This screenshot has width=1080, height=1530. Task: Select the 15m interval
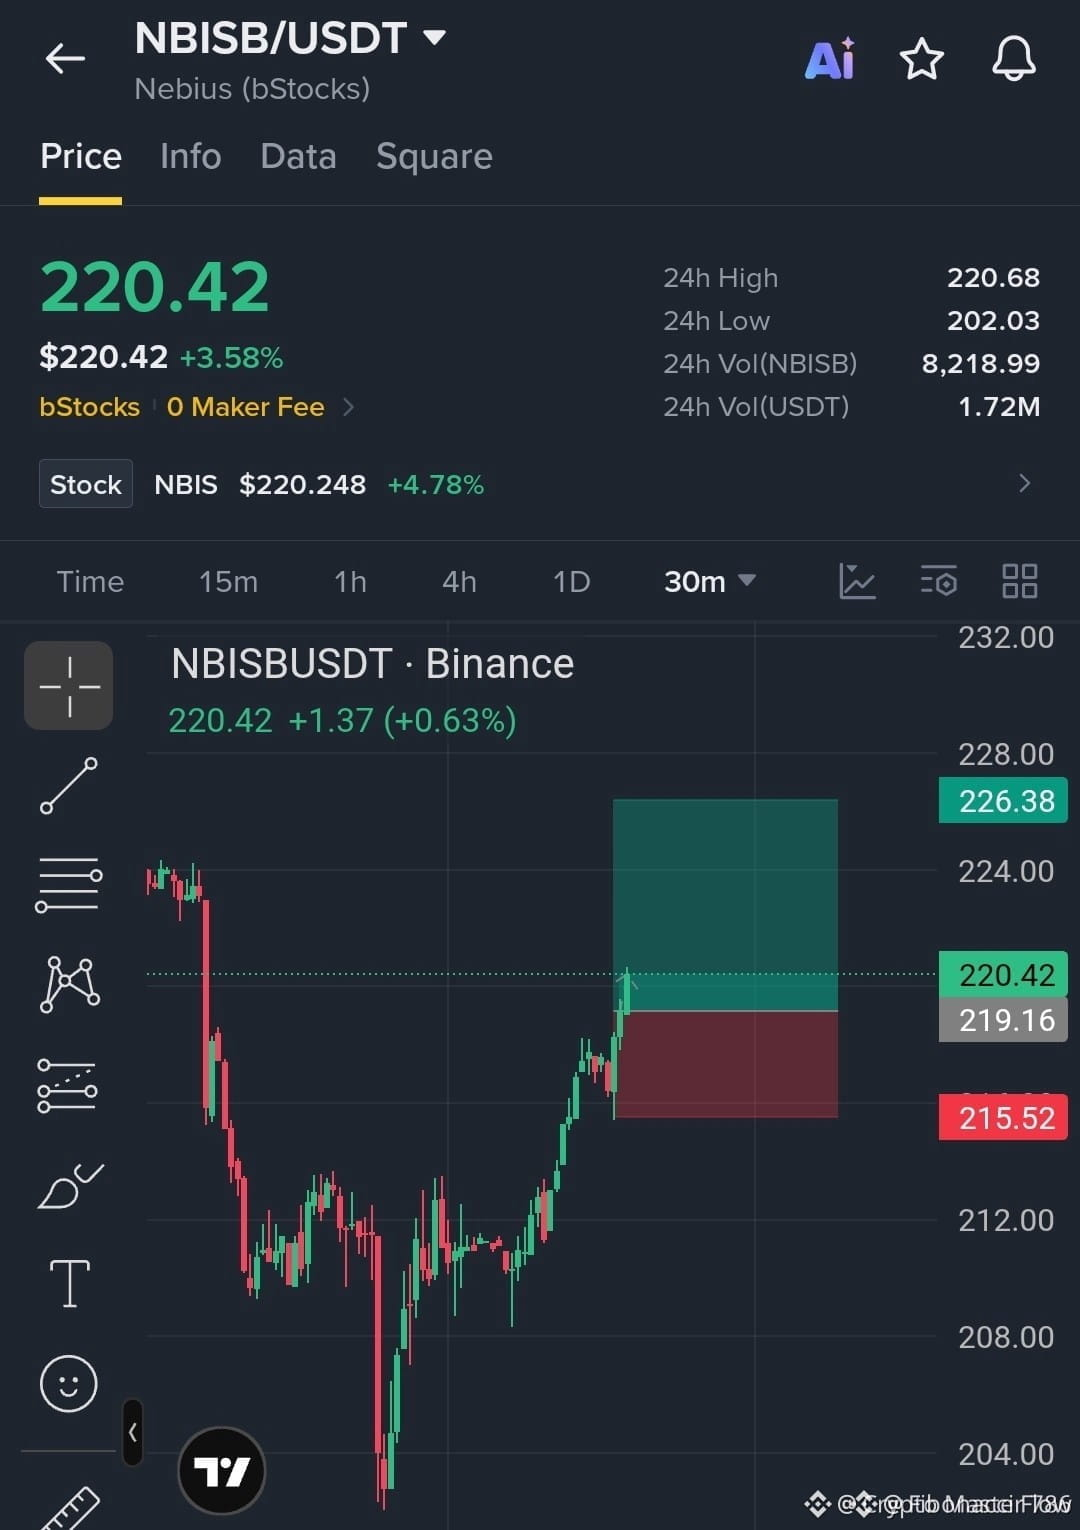pyautogui.click(x=228, y=582)
